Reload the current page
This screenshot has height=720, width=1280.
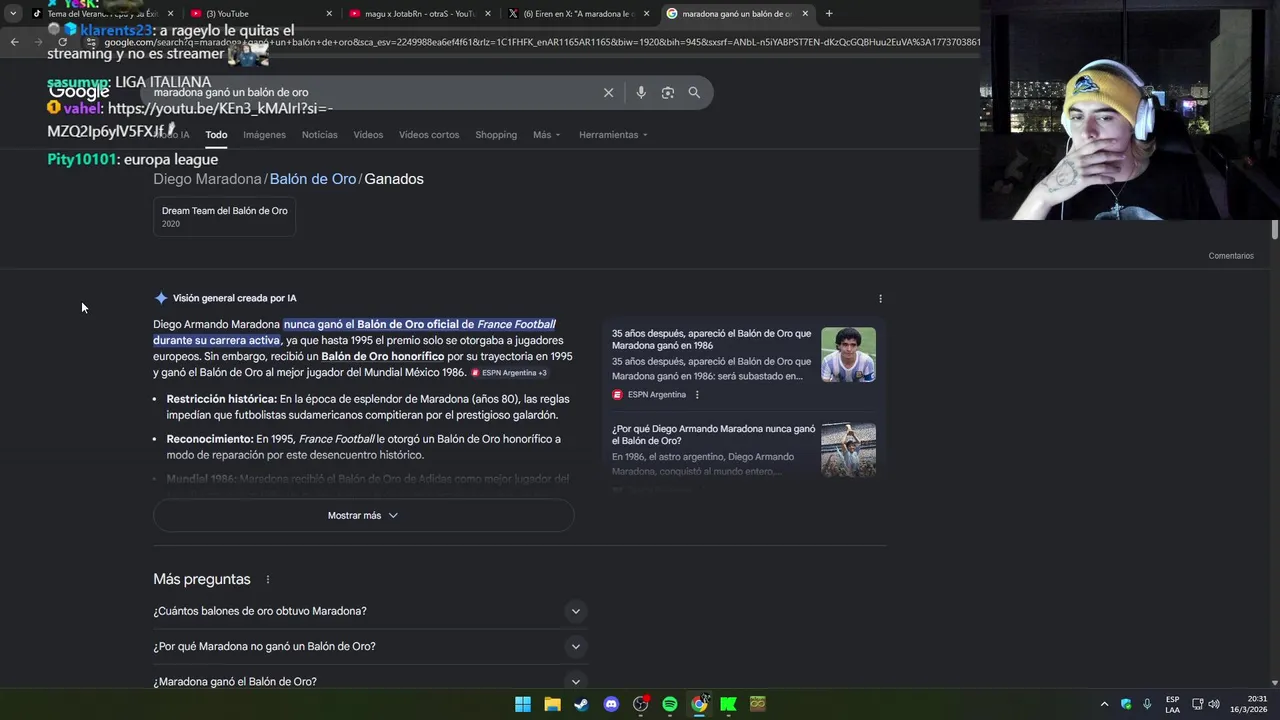click(x=62, y=42)
